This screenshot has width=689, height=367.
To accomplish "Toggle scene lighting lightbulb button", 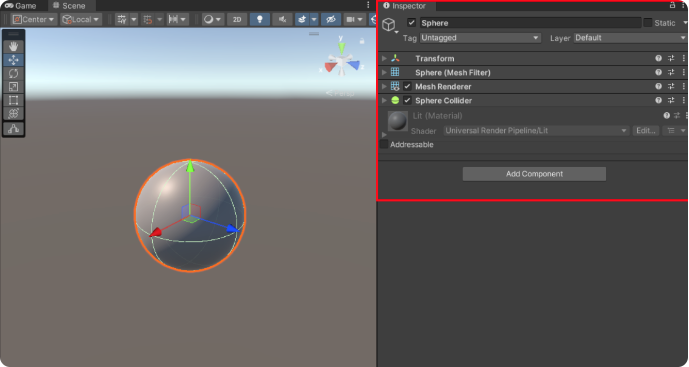I will (x=260, y=19).
